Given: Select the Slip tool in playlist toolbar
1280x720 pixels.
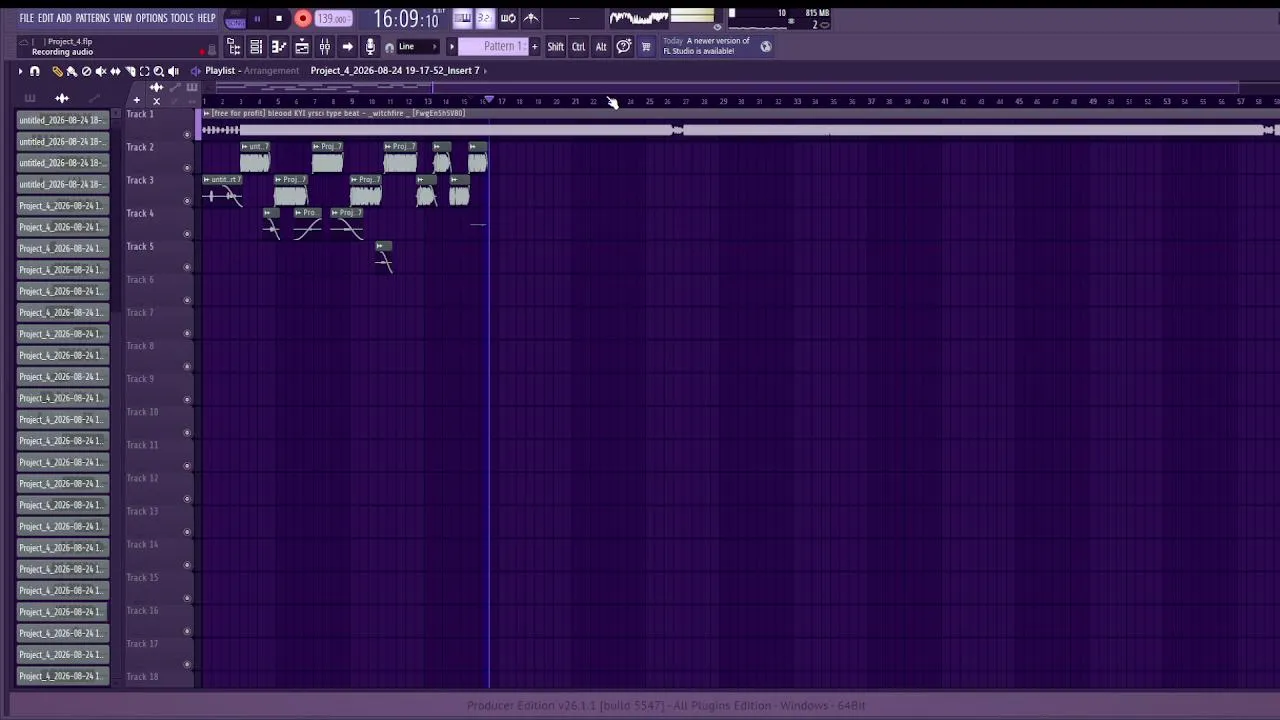Looking at the screenshot, I should [x=115, y=71].
